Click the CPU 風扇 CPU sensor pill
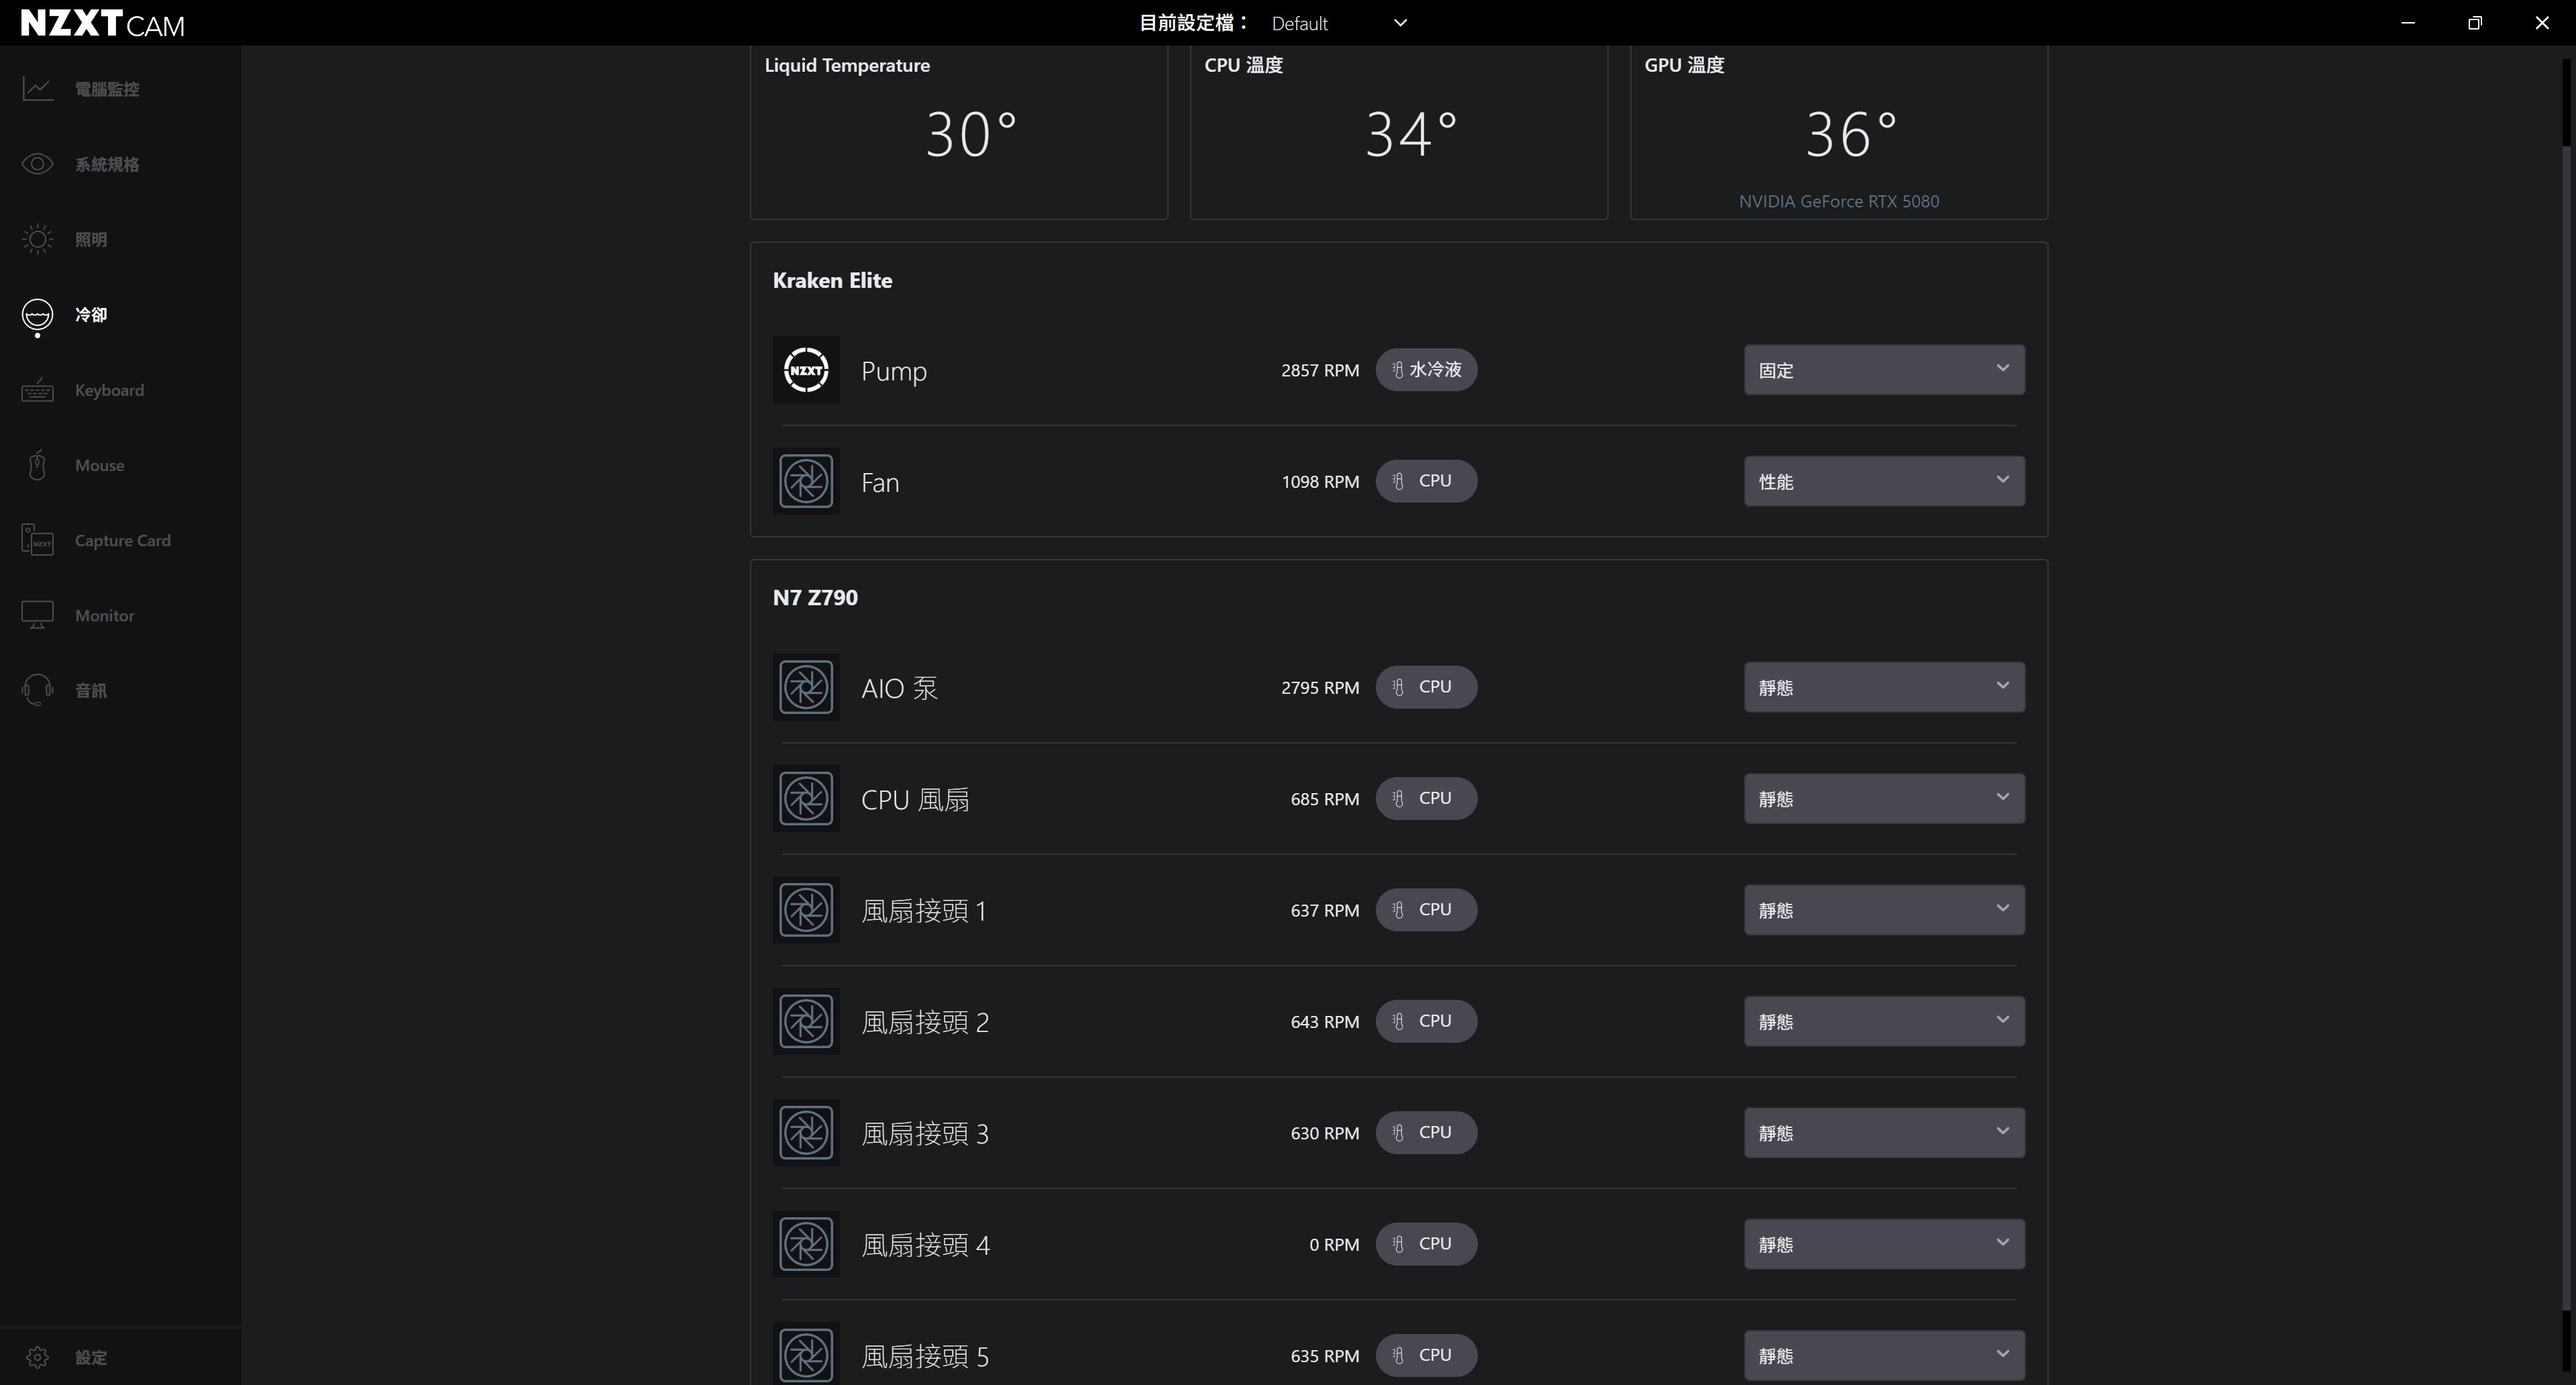The height and width of the screenshot is (1385, 2576). [1426, 798]
